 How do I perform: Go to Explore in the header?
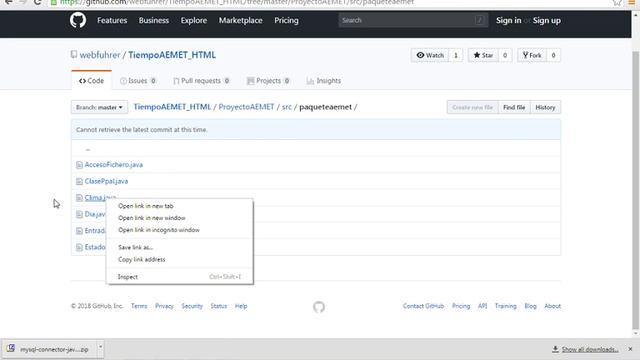(194, 20)
